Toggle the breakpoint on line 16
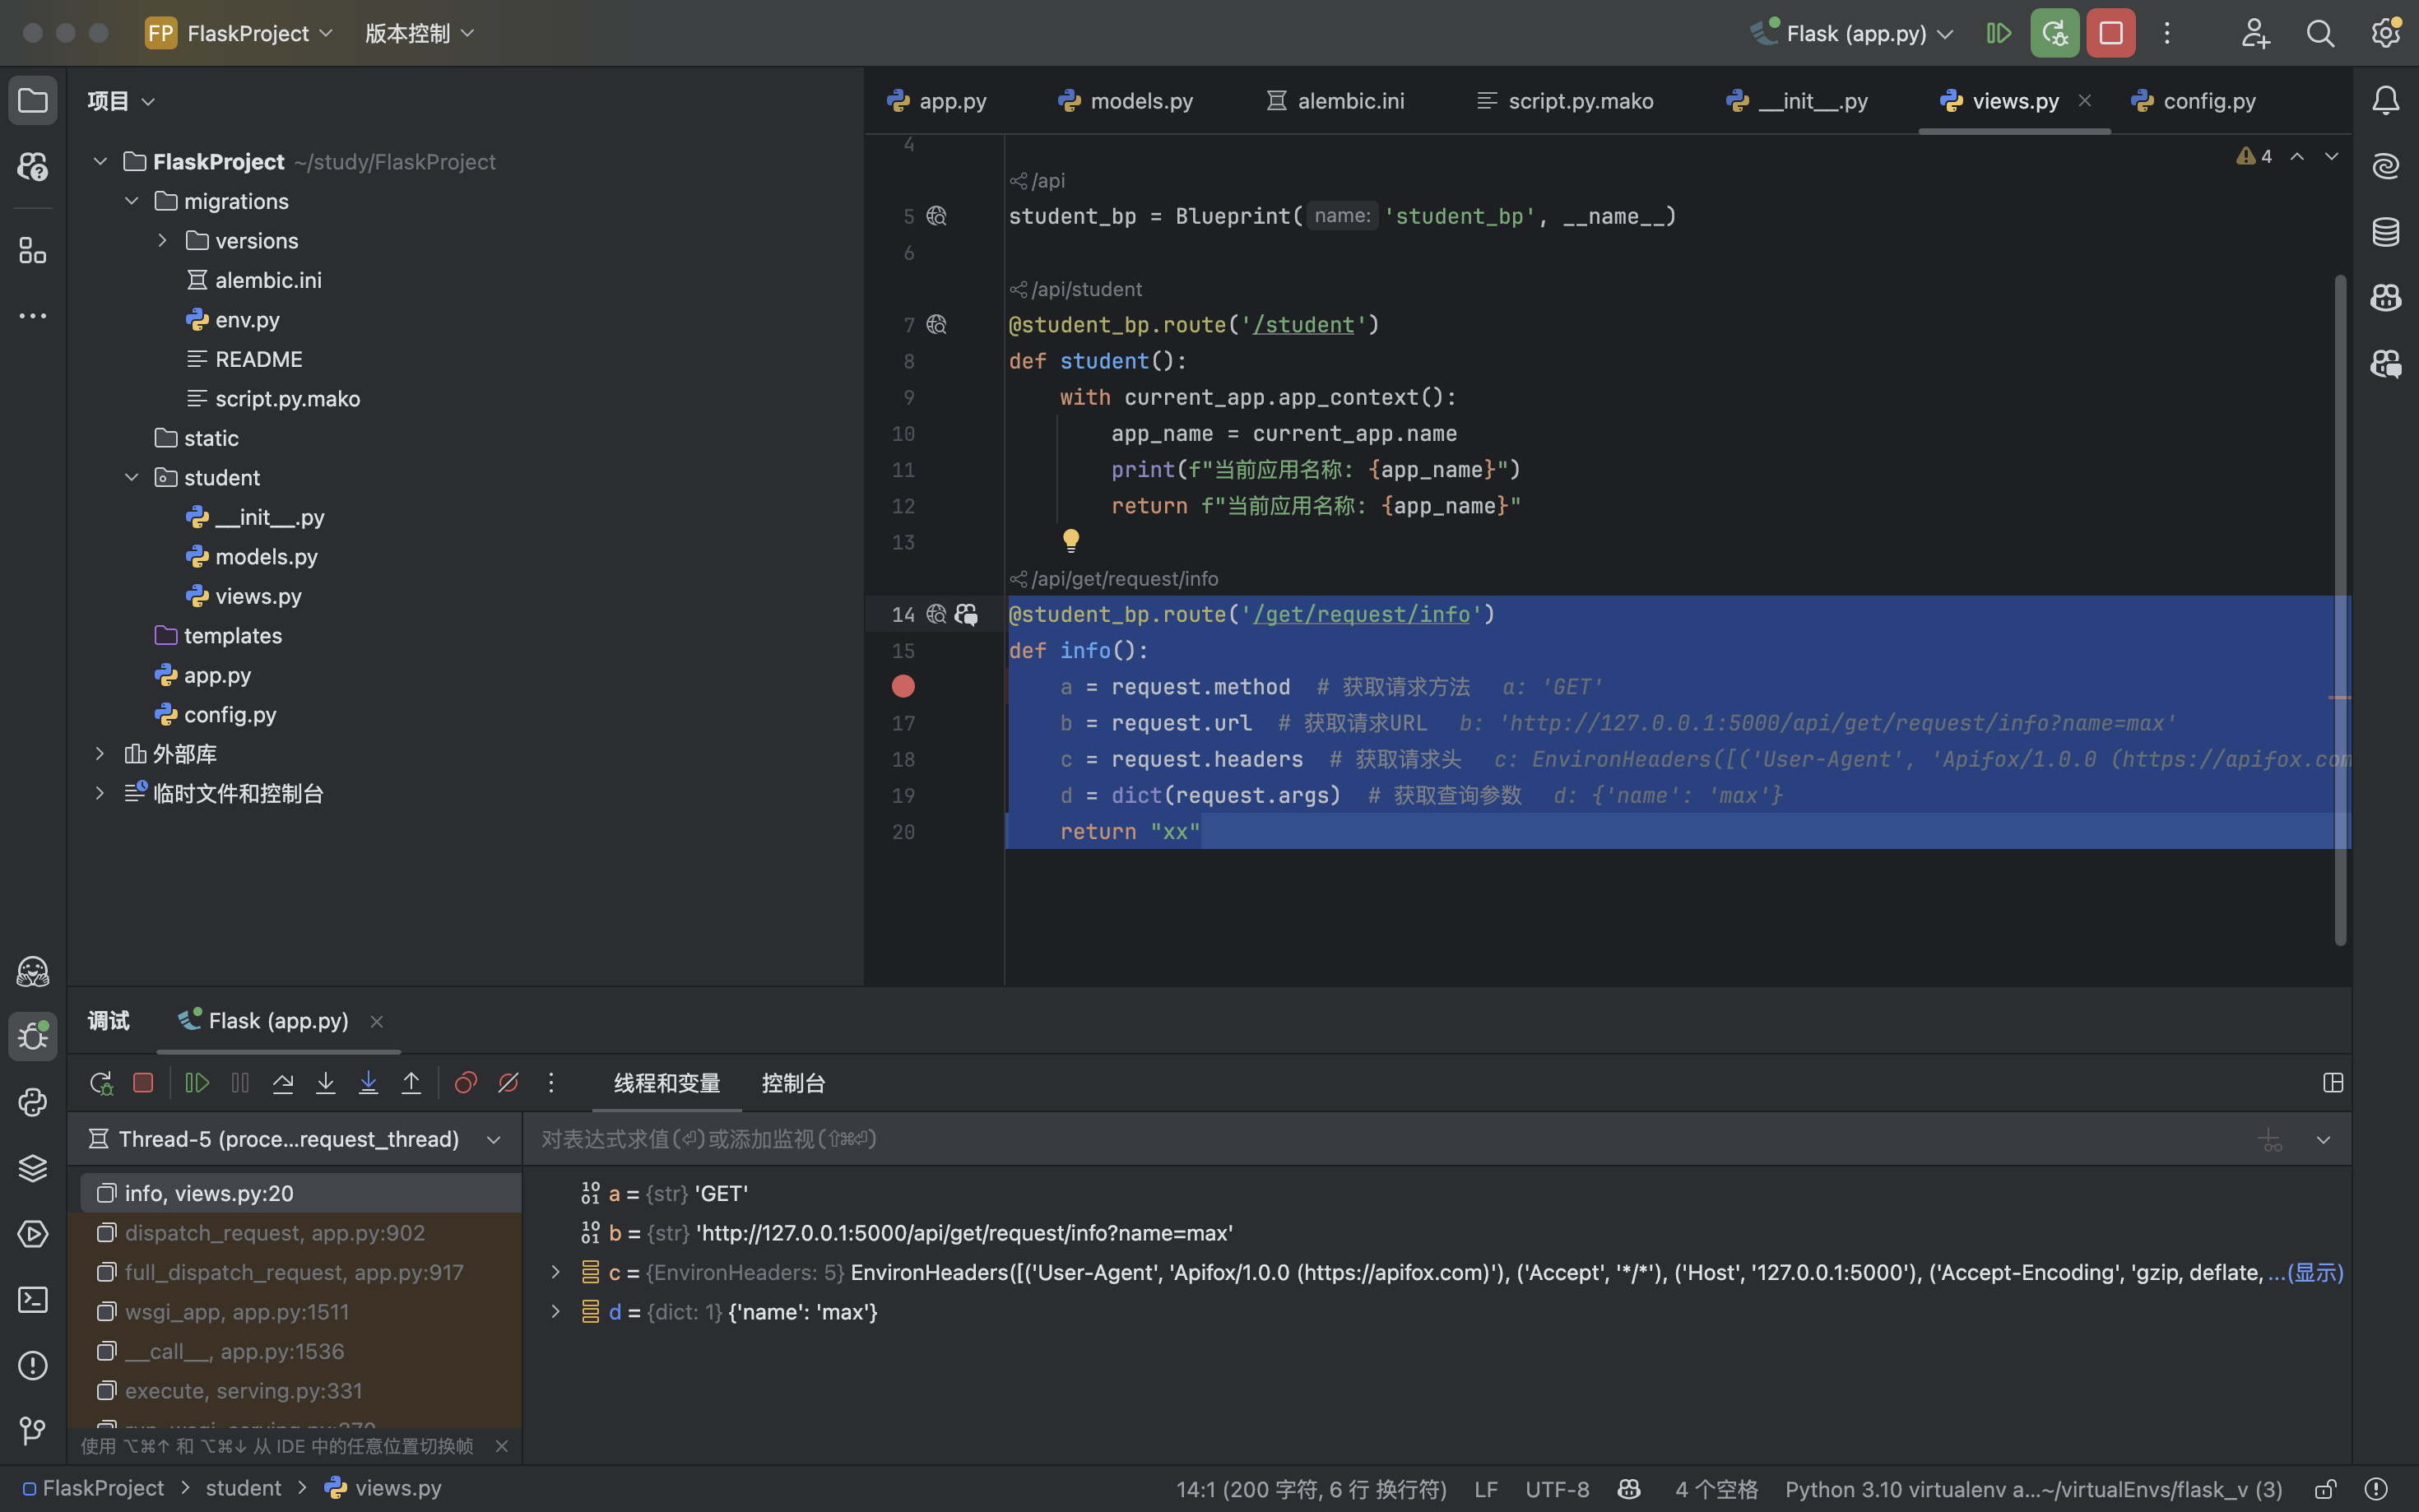 tap(903, 686)
